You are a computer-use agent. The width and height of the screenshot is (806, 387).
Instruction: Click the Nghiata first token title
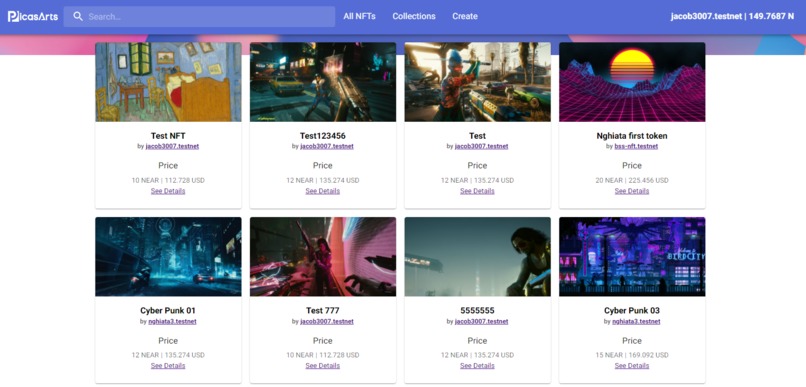pyautogui.click(x=632, y=136)
